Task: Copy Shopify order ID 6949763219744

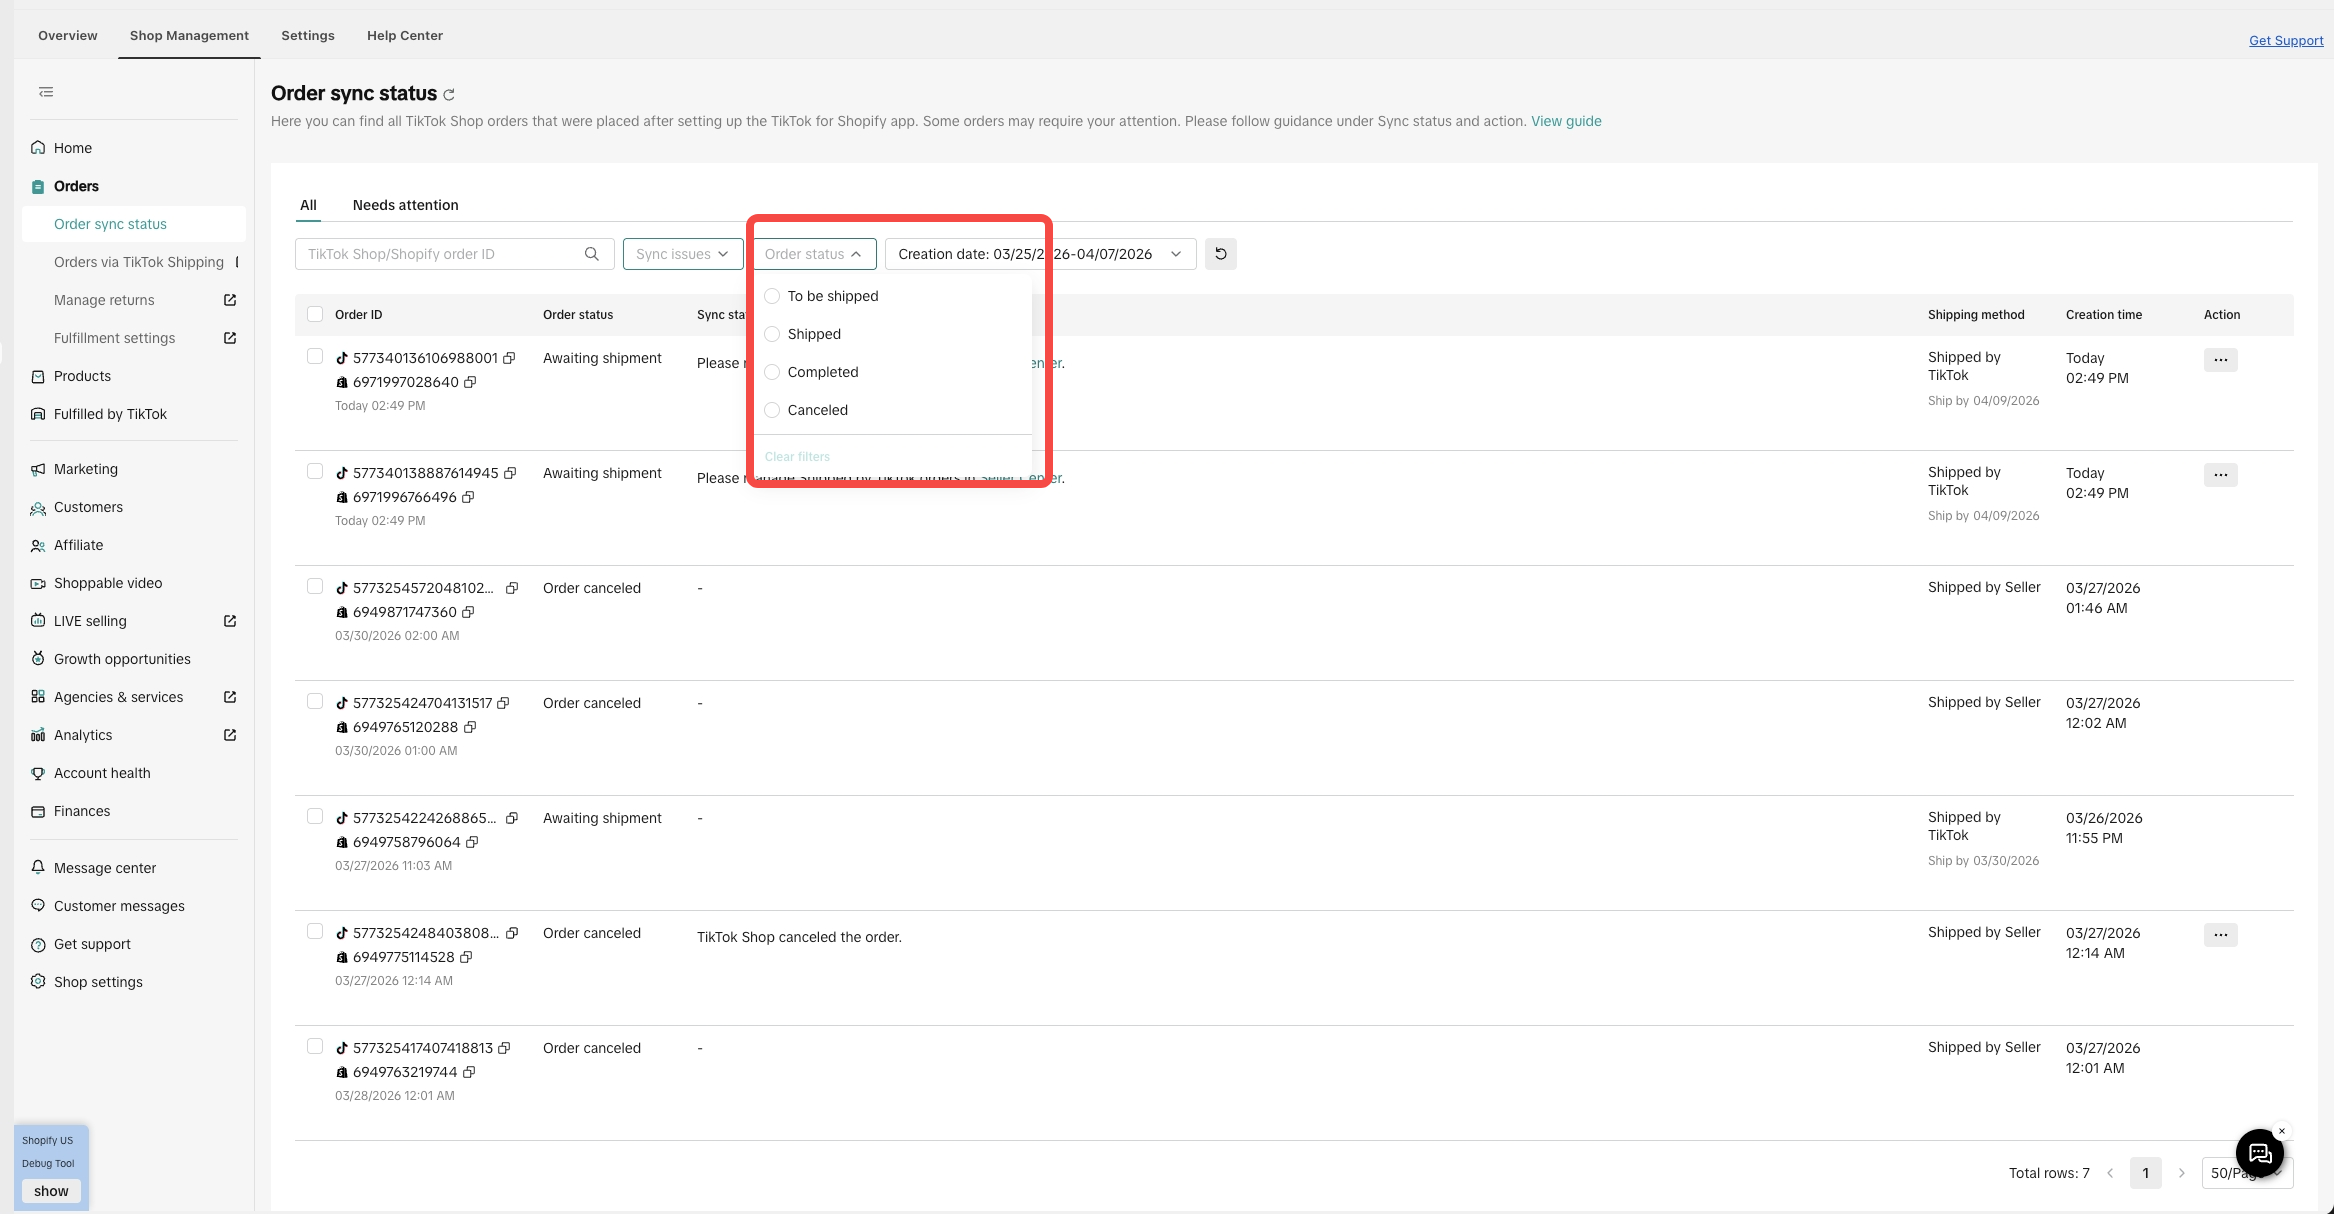Action: [x=469, y=1072]
